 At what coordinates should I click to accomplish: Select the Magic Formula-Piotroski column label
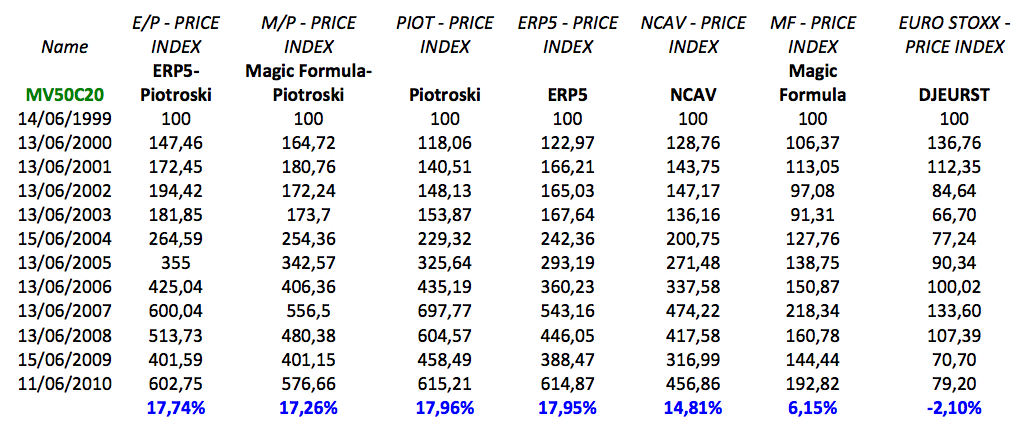307,83
